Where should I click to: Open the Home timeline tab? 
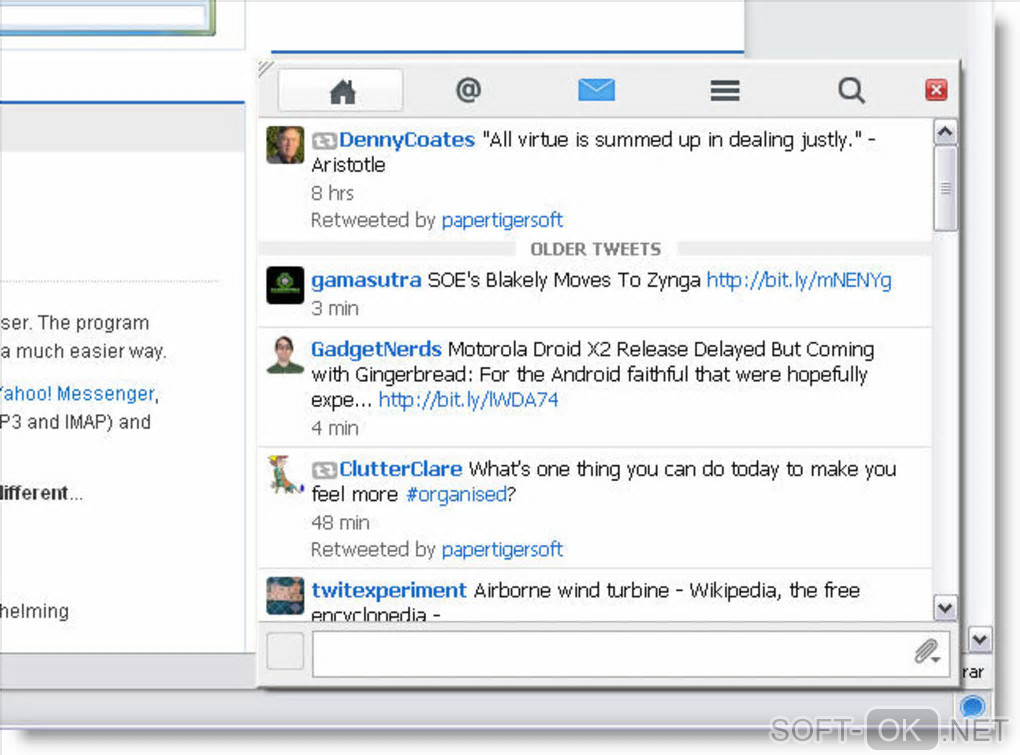tap(340, 90)
